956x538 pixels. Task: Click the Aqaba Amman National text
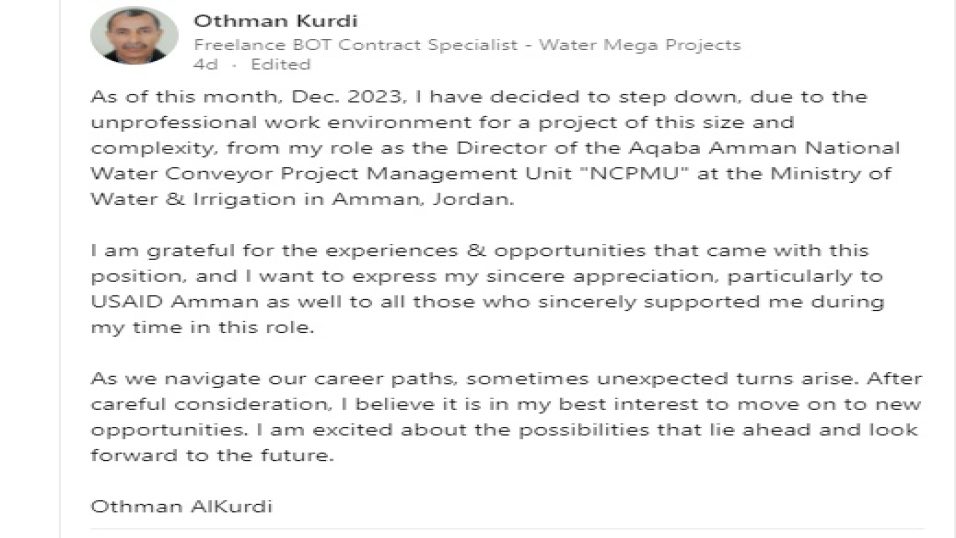click(764, 148)
